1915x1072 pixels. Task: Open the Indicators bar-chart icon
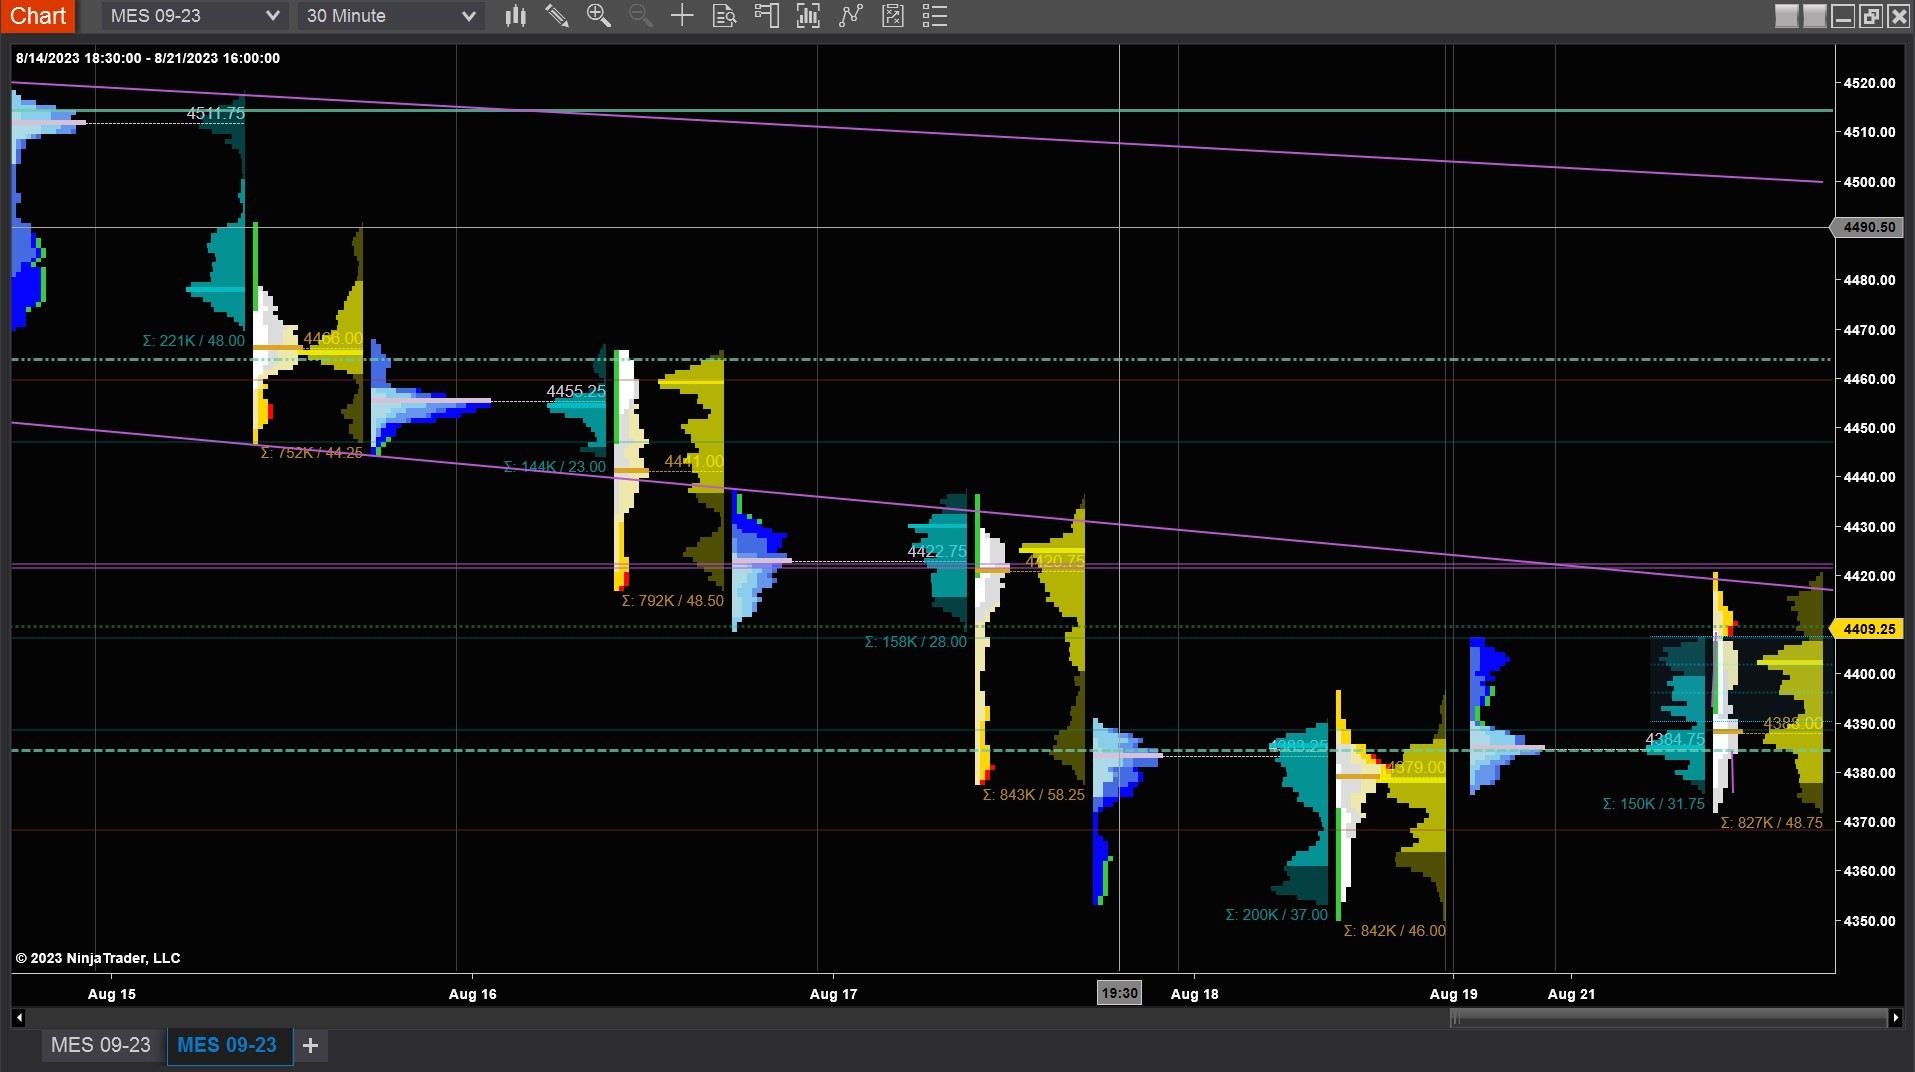pyautogui.click(x=808, y=16)
